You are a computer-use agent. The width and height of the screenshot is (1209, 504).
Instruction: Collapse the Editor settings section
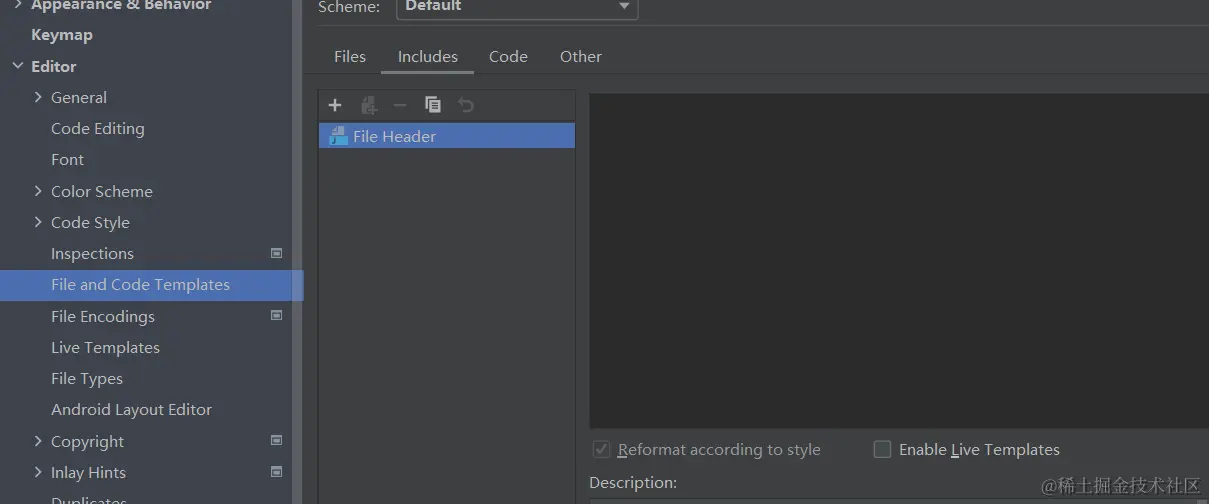tap(17, 67)
